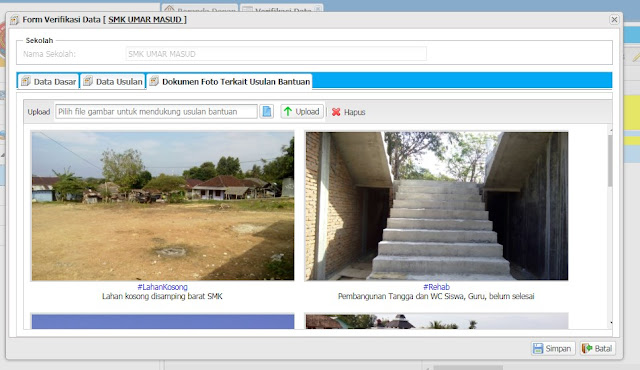This screenshot has height=370, width=640.
Task: Click the scroll down arrow of photo list
Action: point(611,323)
